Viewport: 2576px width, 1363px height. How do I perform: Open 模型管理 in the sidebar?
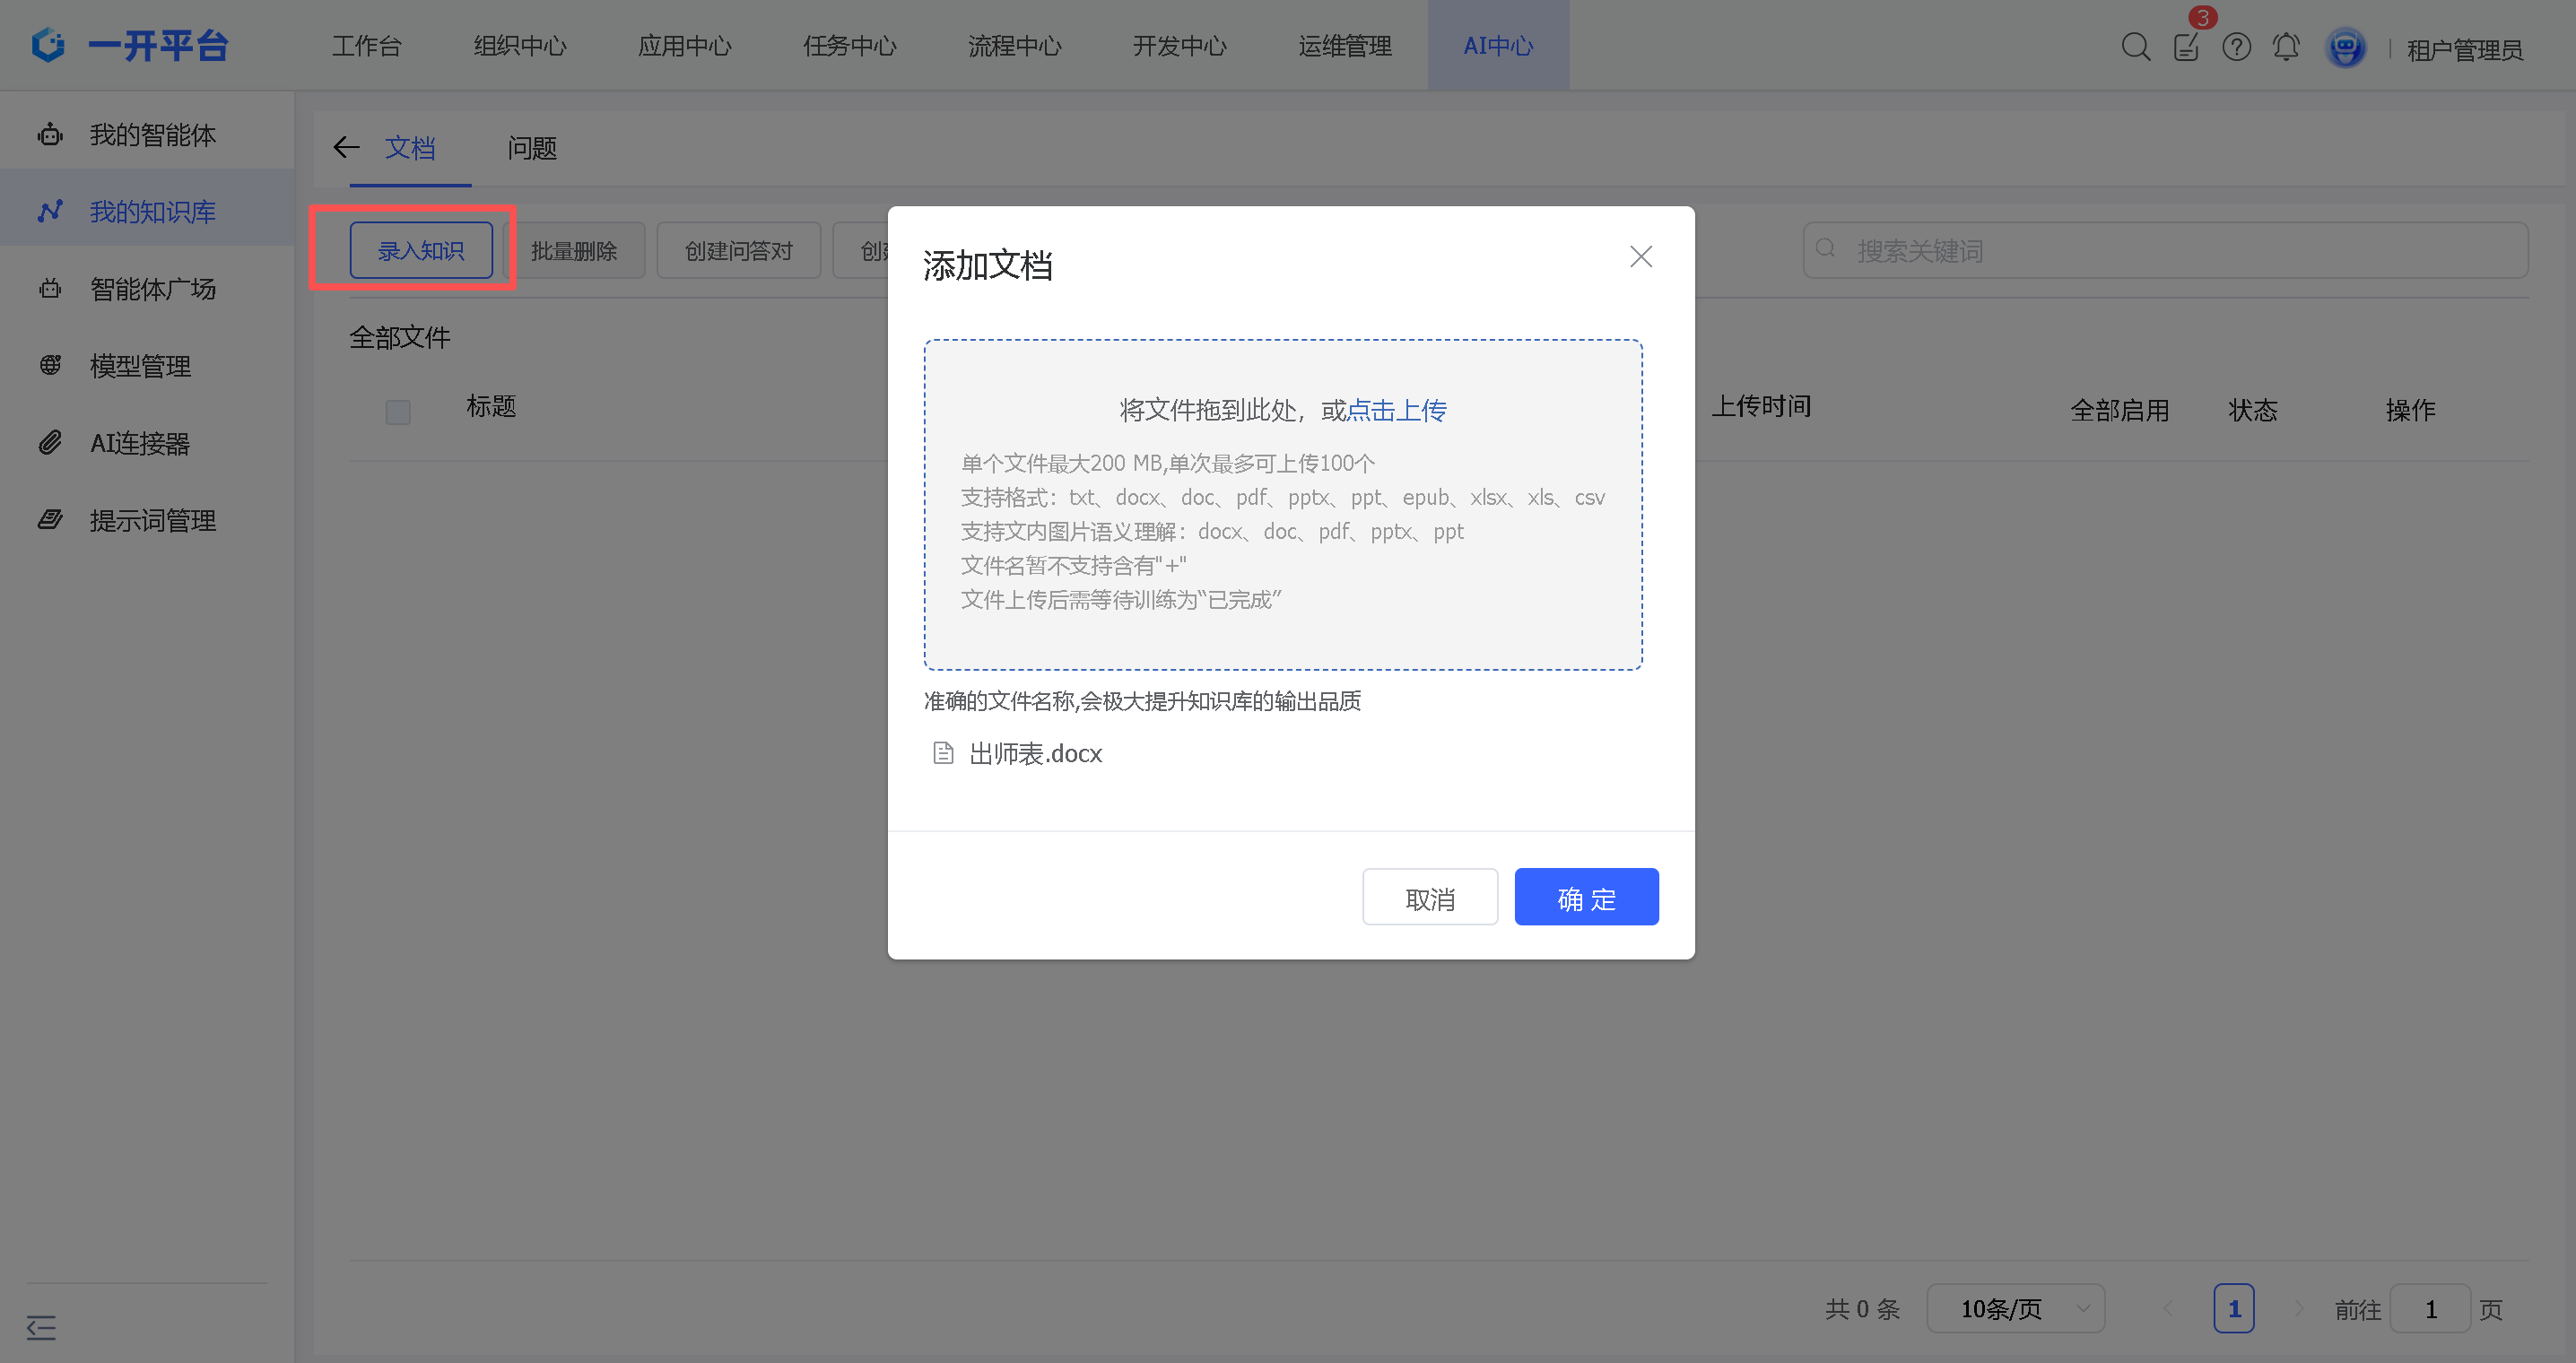tap(140, 366)
